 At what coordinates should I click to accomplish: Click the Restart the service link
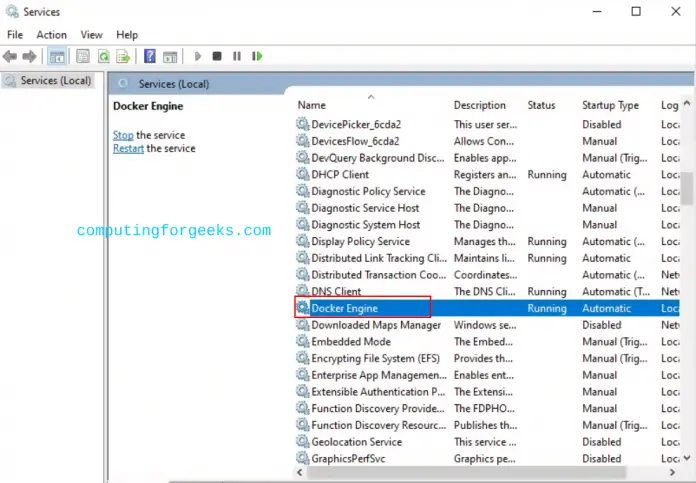pos(128,149)
